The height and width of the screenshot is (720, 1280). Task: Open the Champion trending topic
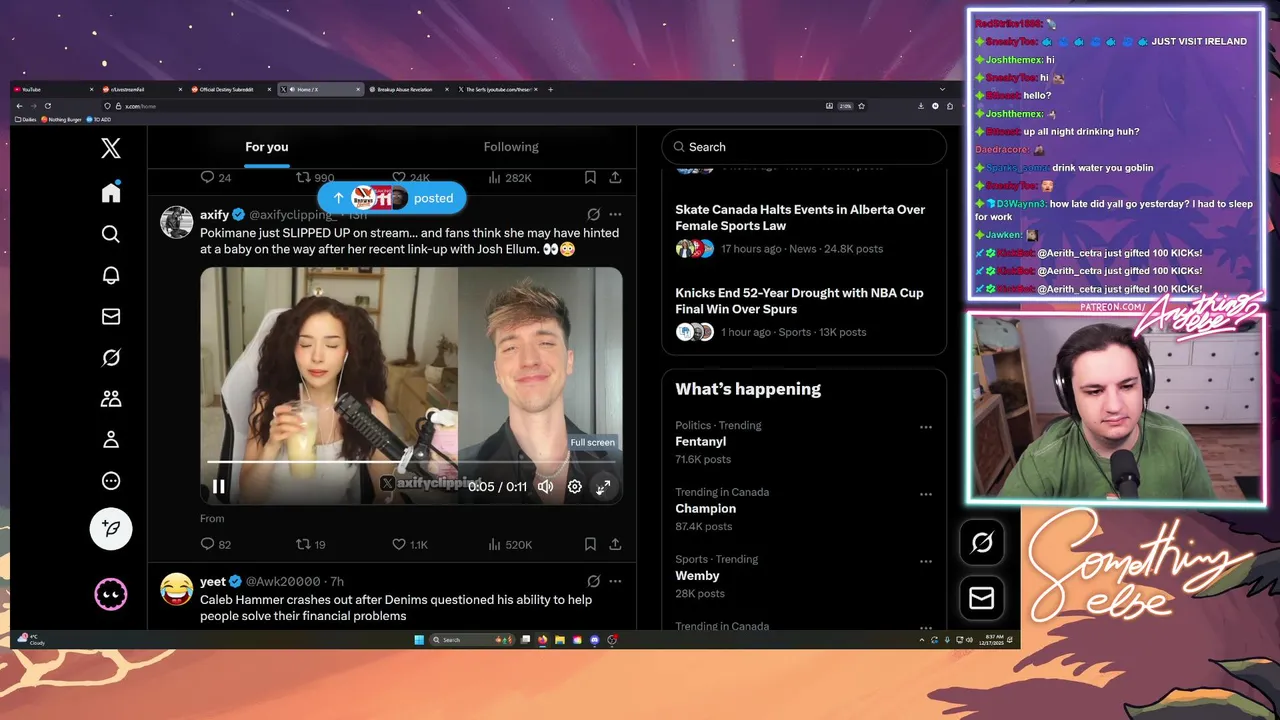click(705, 508)
